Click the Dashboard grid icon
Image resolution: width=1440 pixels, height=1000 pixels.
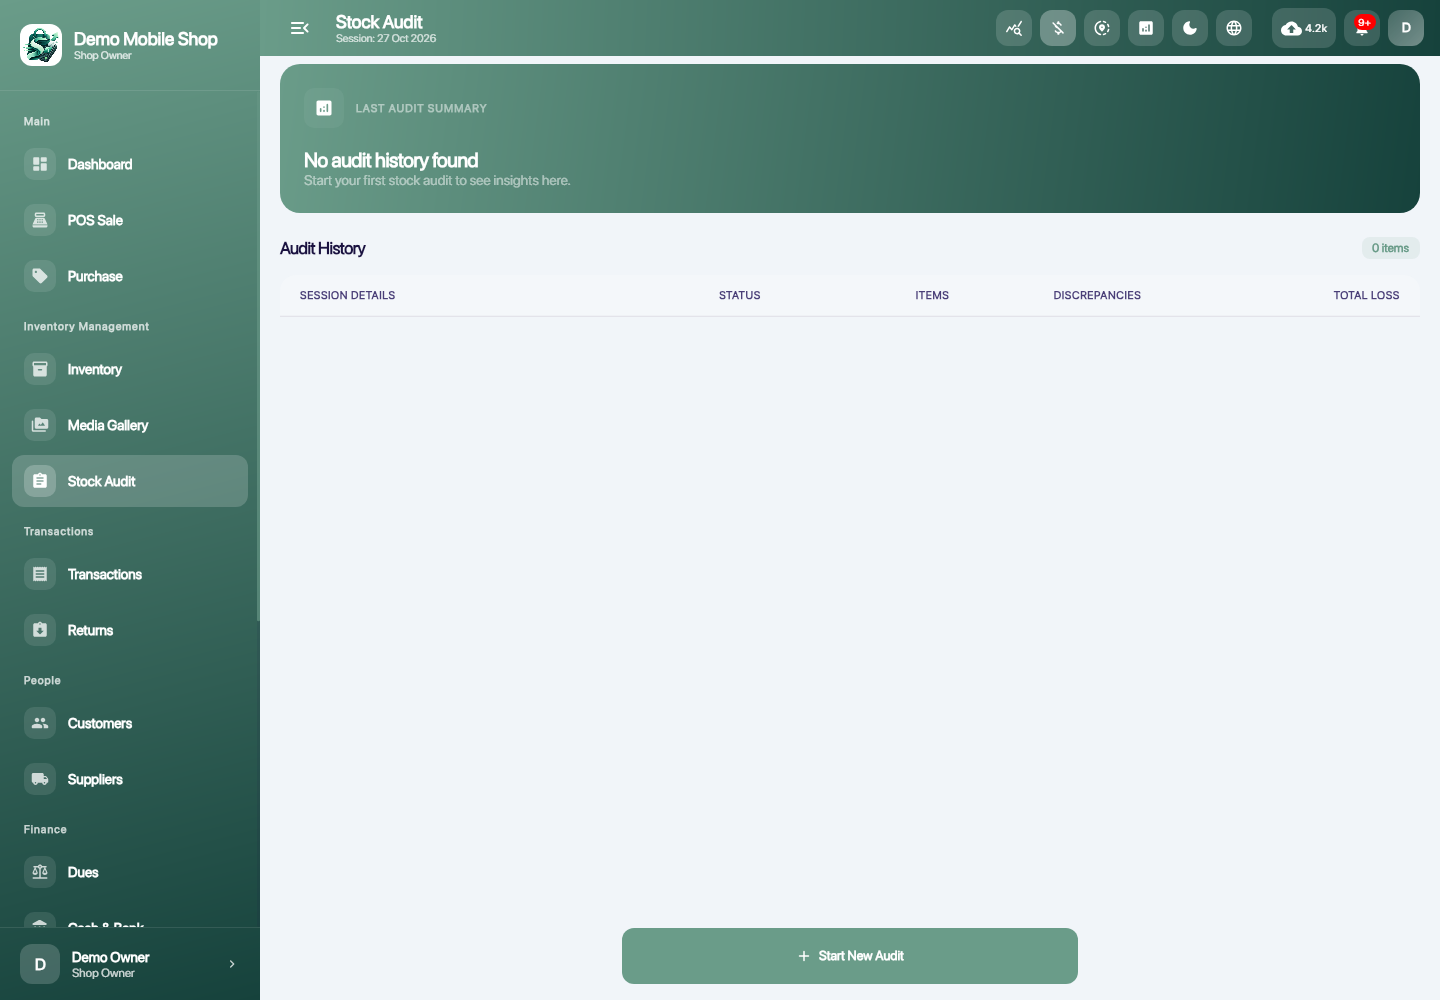(x=40, y=164)
